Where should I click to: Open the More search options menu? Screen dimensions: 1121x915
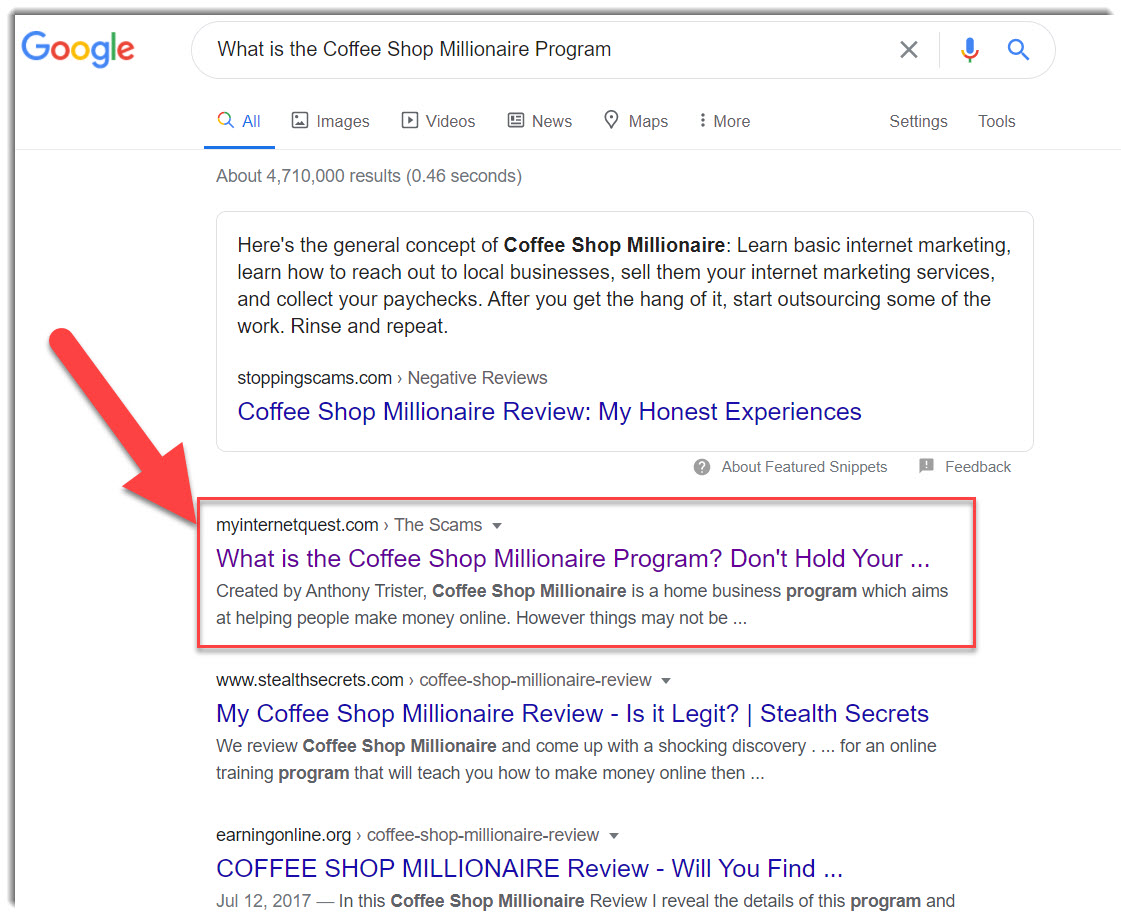pos(725,121)
